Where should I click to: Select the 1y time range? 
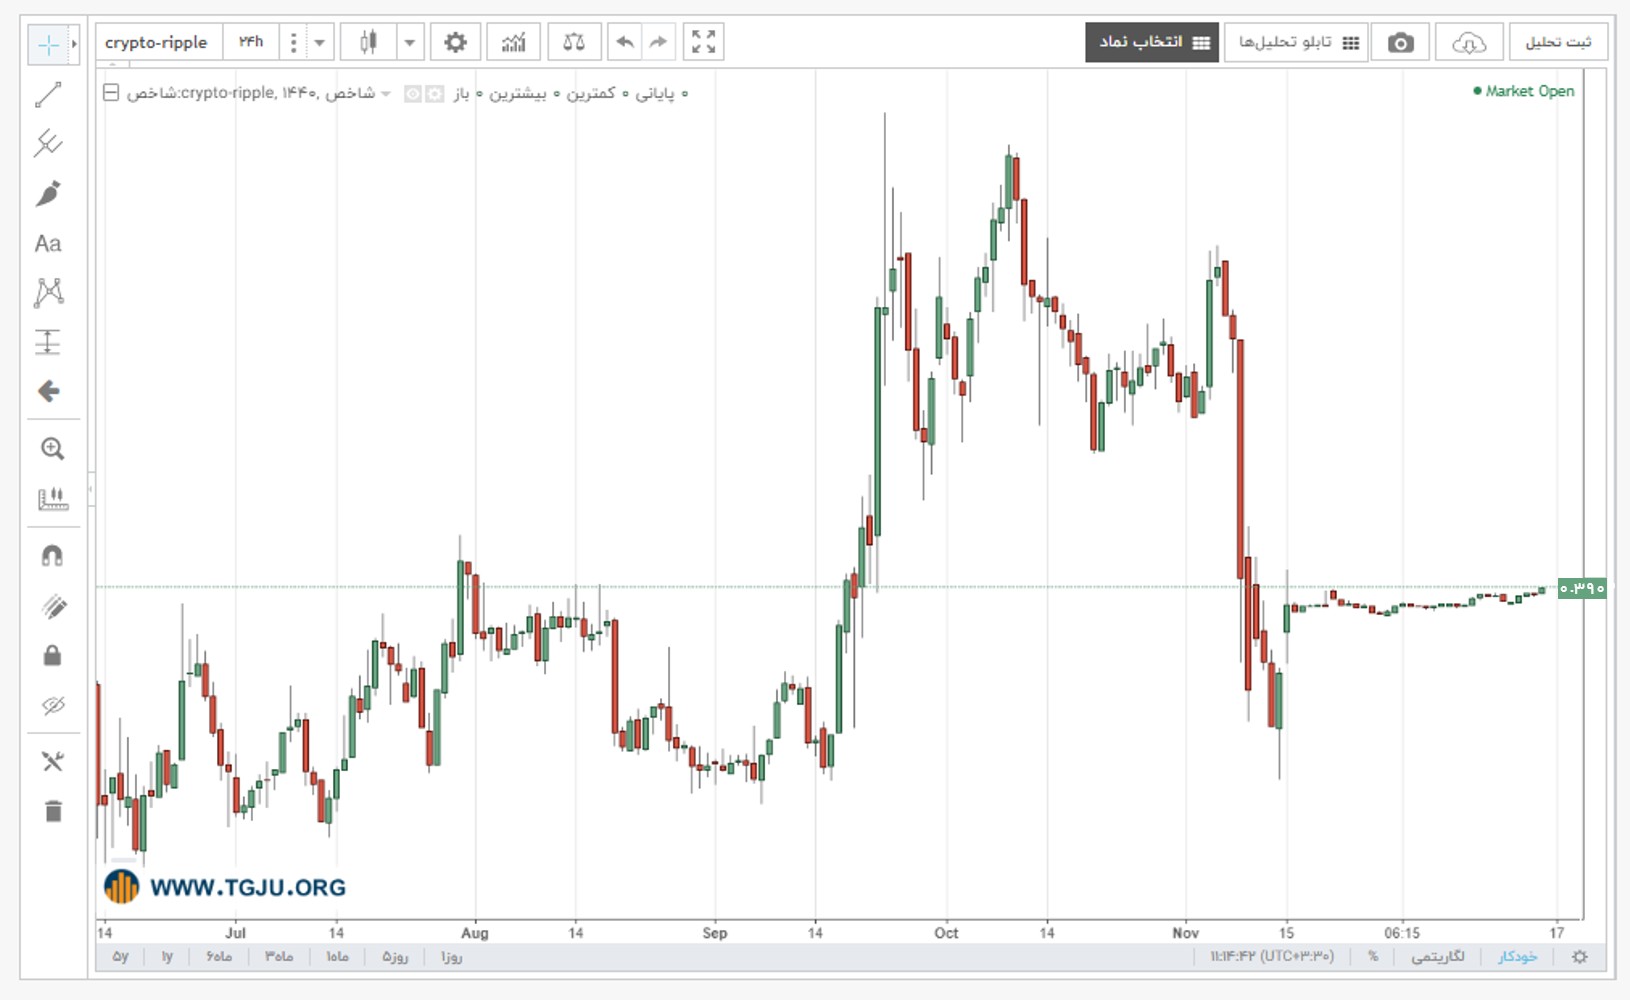pos(167,957)
